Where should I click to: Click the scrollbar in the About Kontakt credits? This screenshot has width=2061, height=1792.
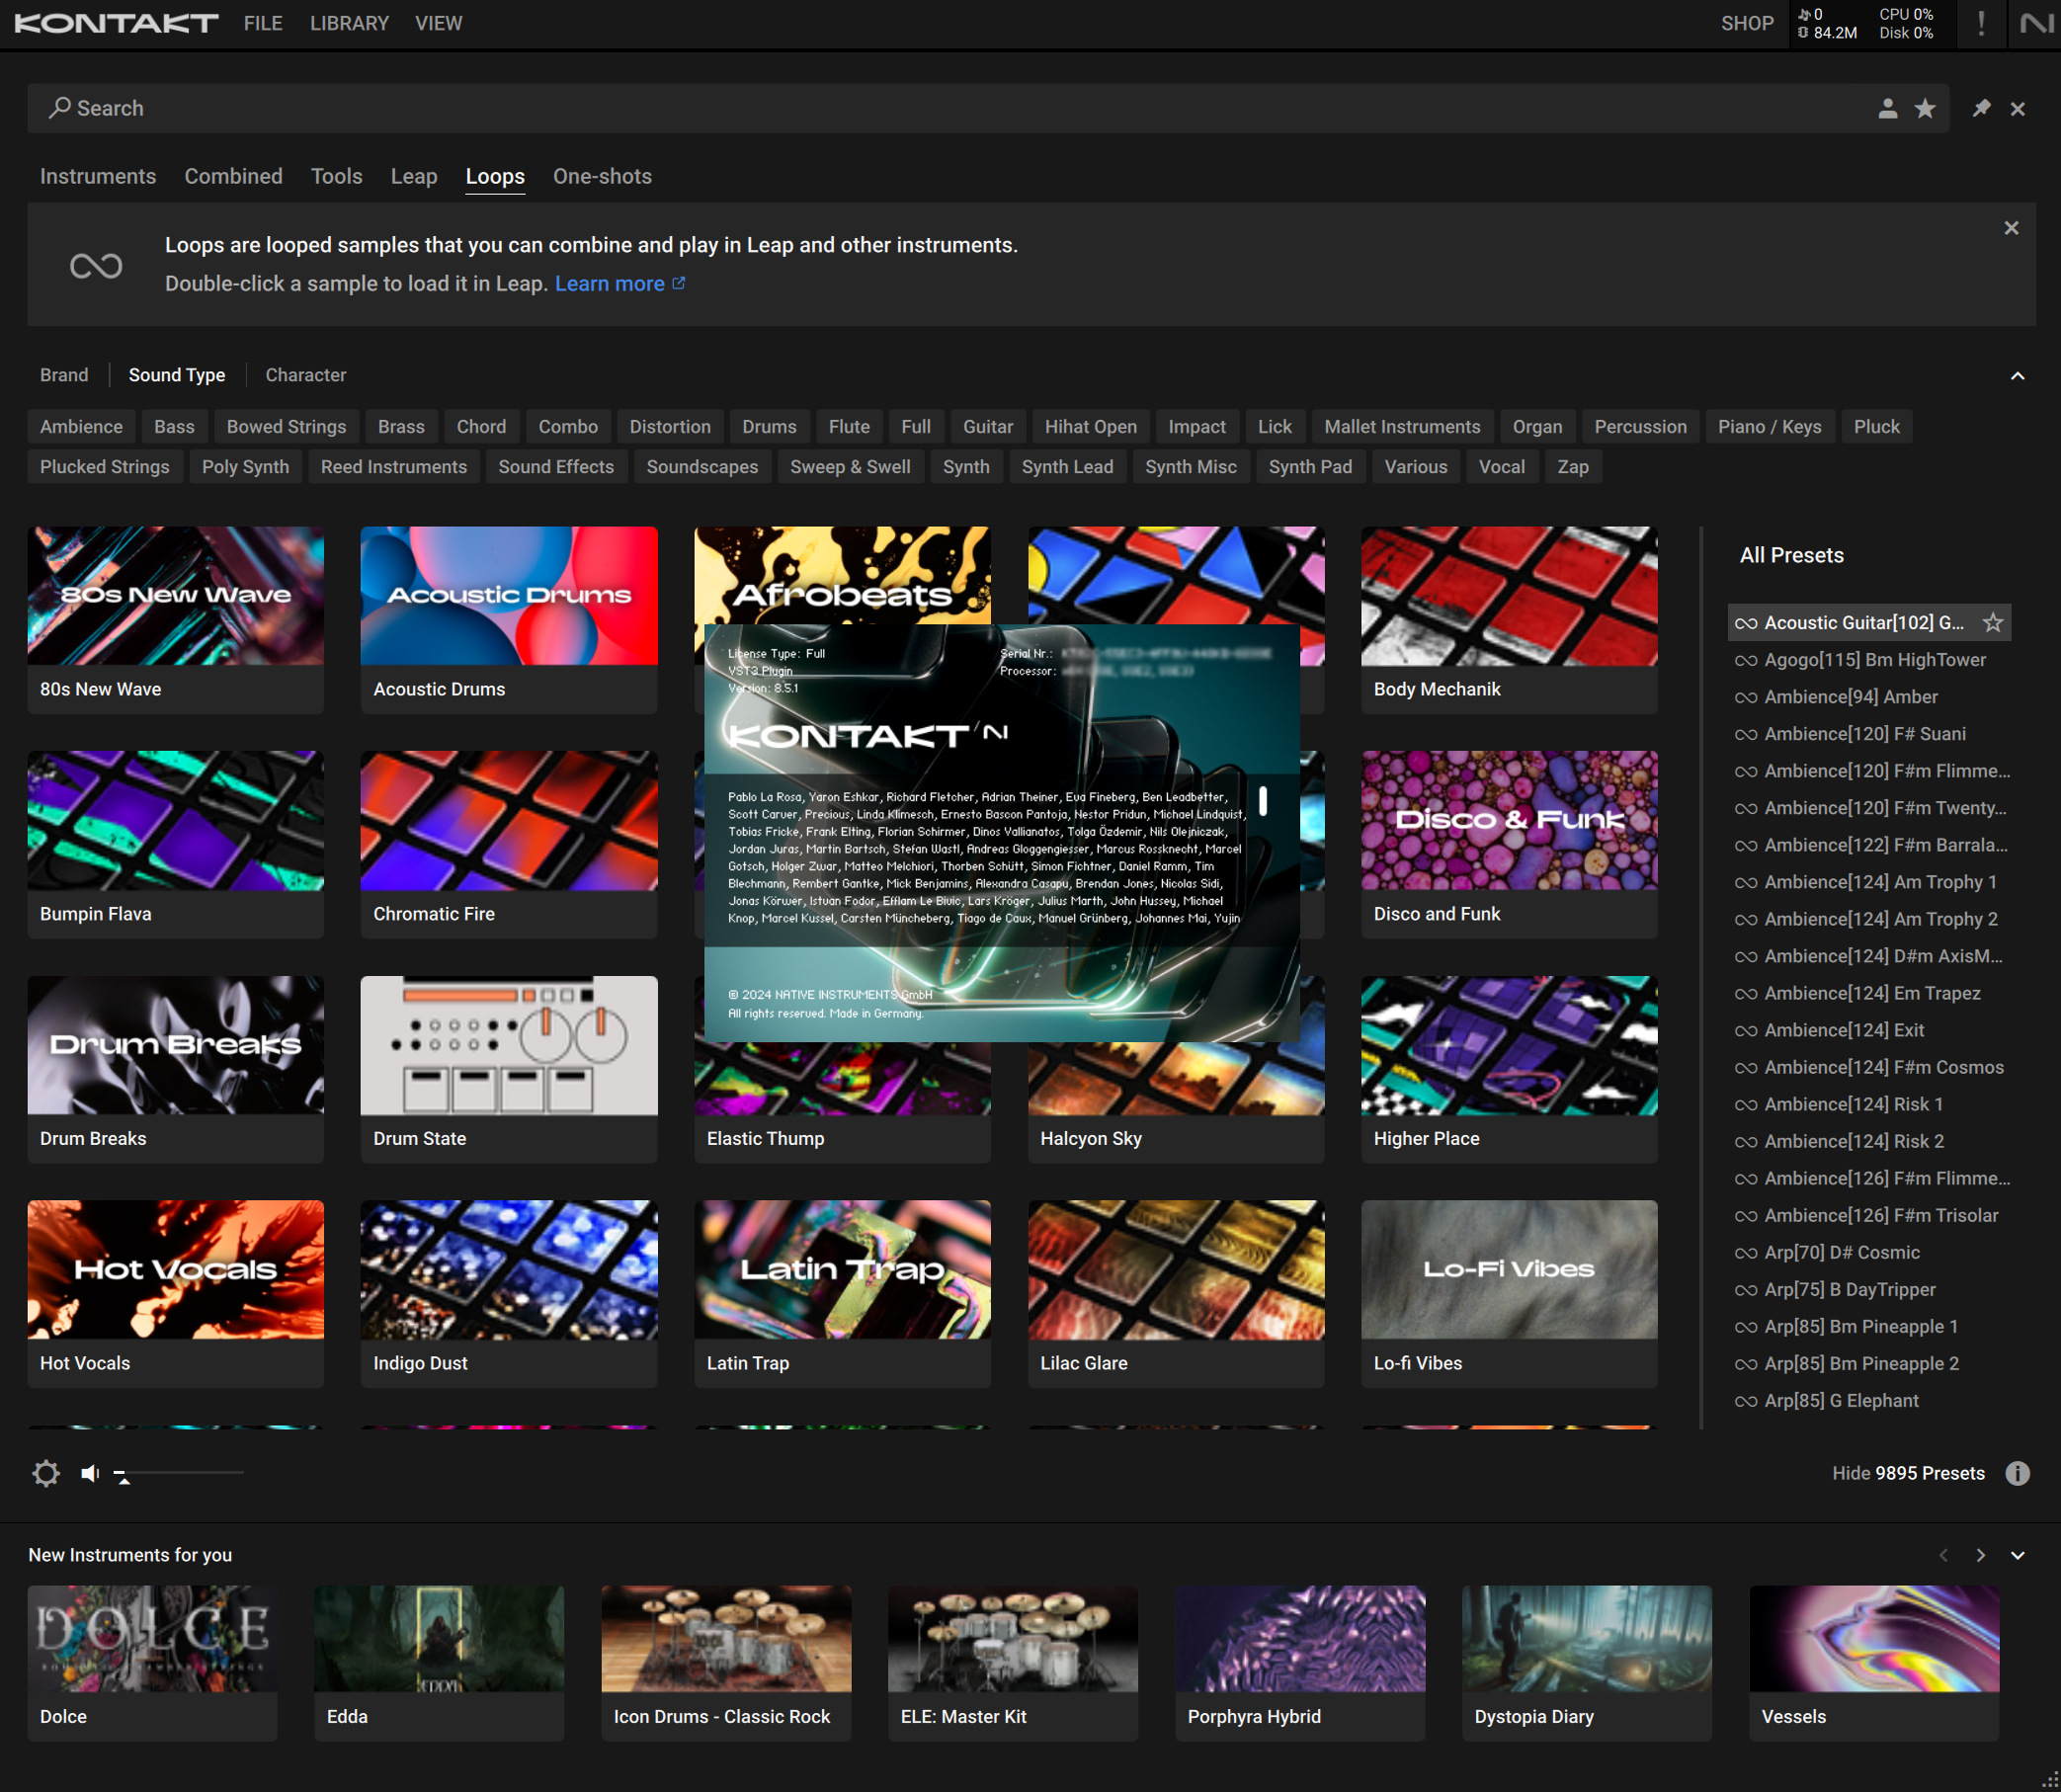(1263, 800)
